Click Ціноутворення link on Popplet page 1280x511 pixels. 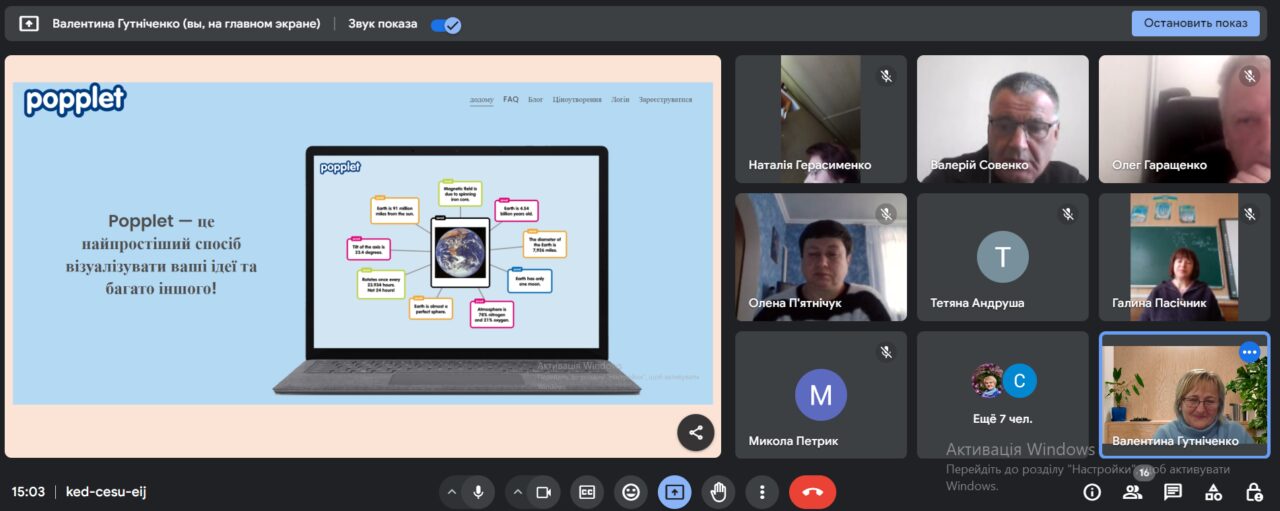[577, 100]
